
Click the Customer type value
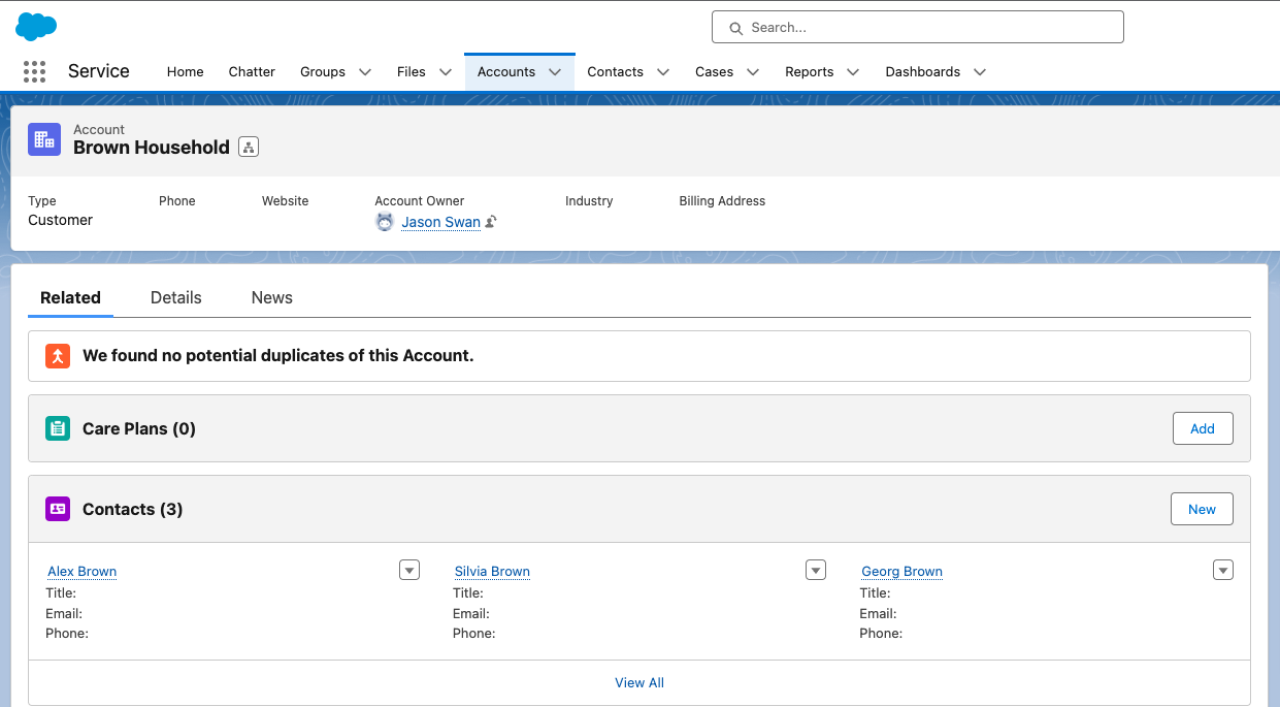(60, 220)
